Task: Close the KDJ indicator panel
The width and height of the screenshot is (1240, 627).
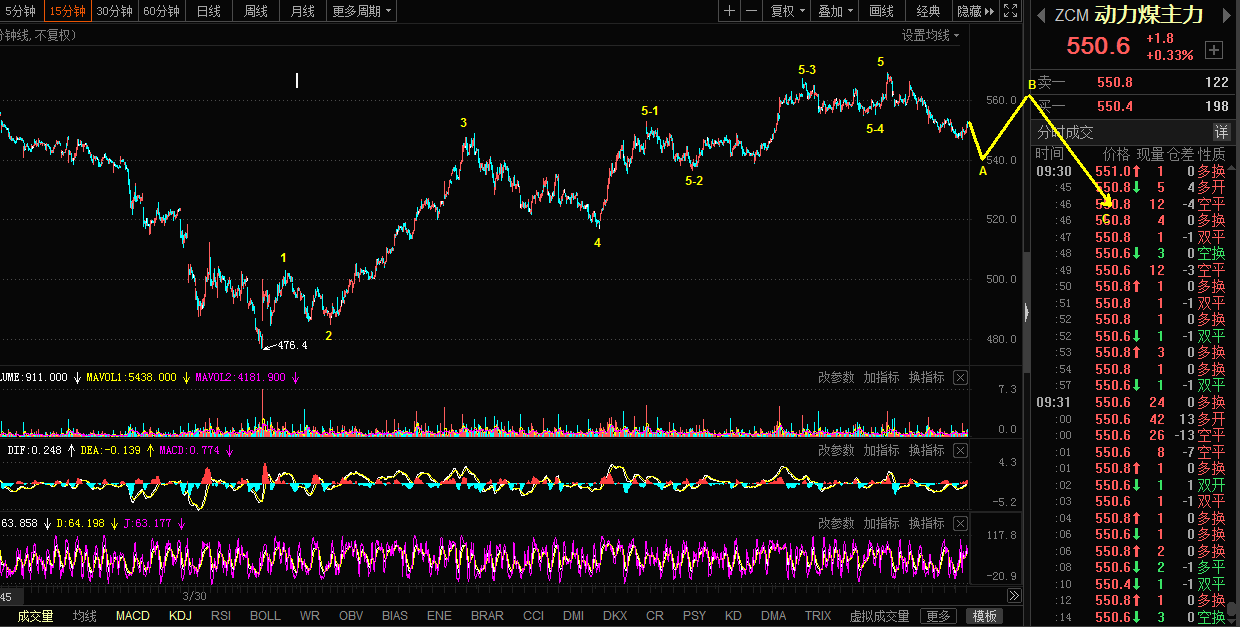Action: pyautogui.click(x=961, y=523)
